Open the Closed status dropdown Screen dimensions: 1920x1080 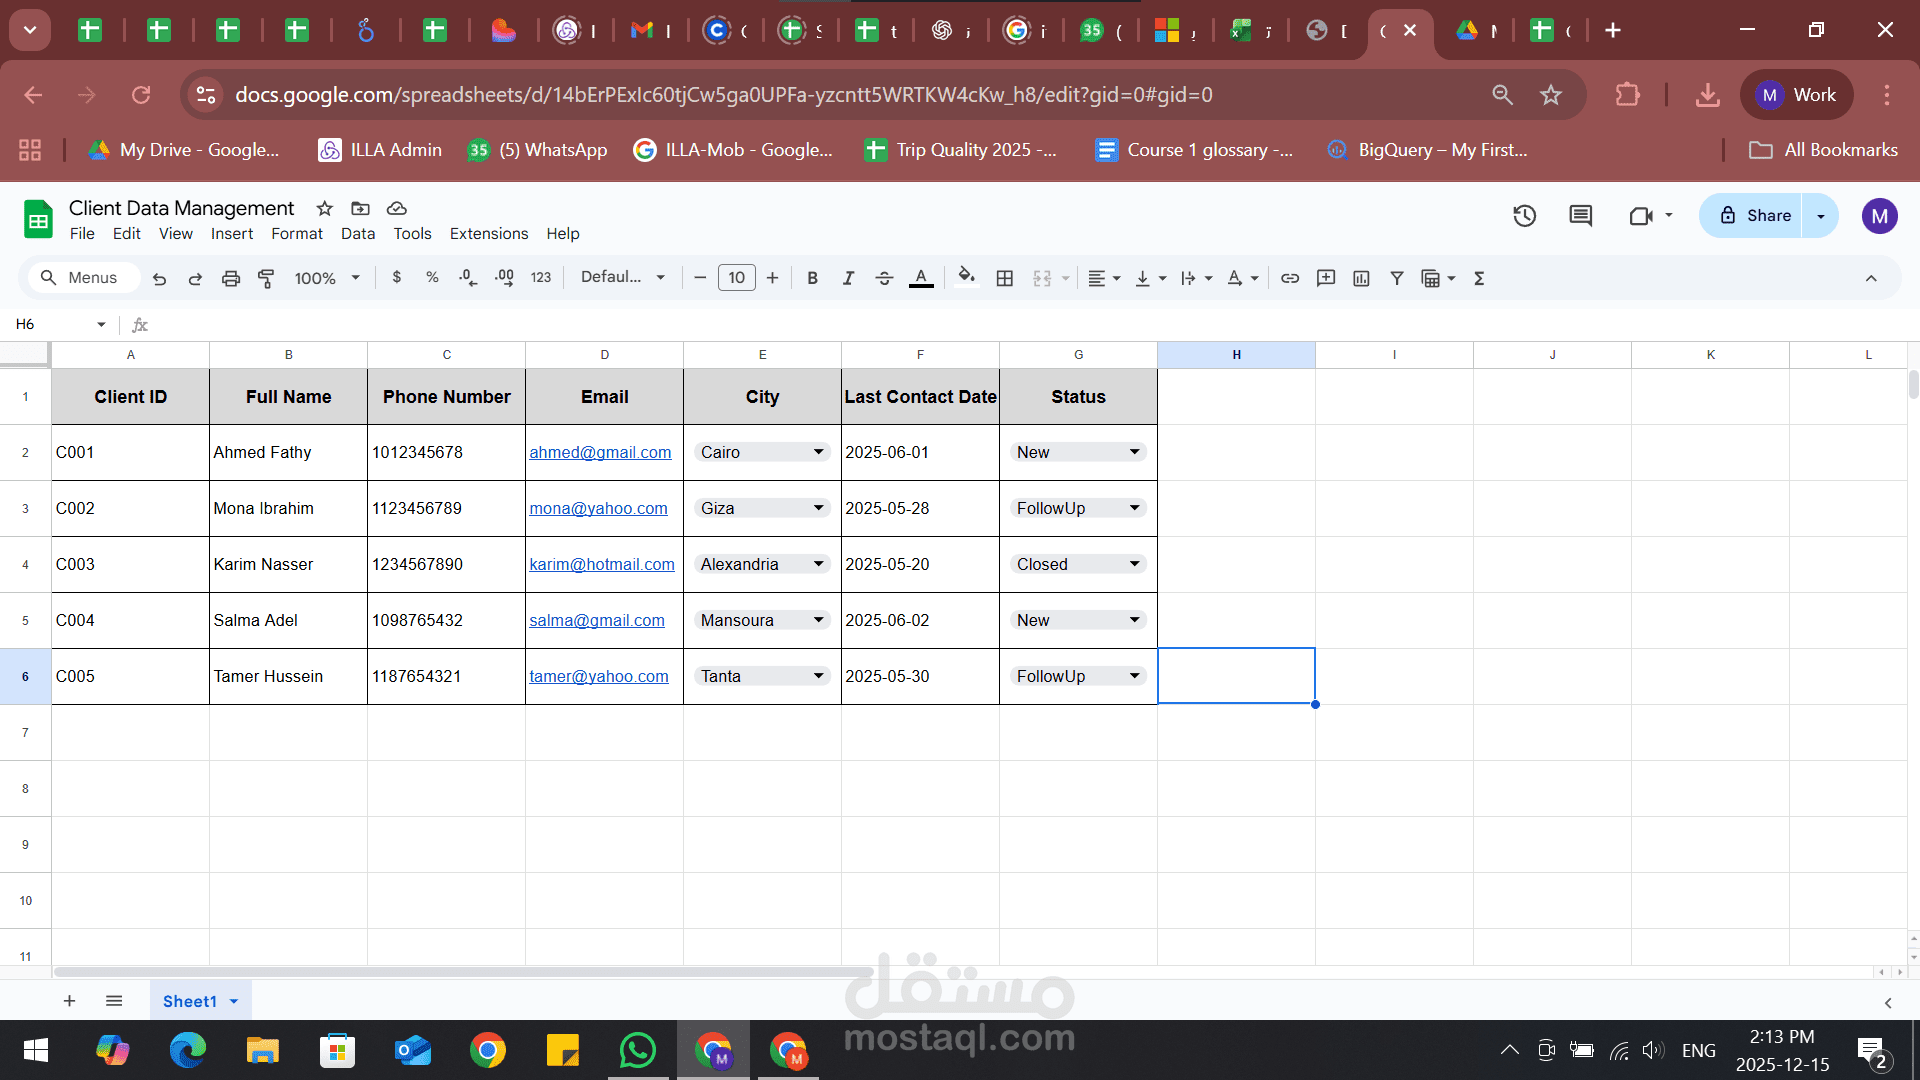coord(1134,564)
